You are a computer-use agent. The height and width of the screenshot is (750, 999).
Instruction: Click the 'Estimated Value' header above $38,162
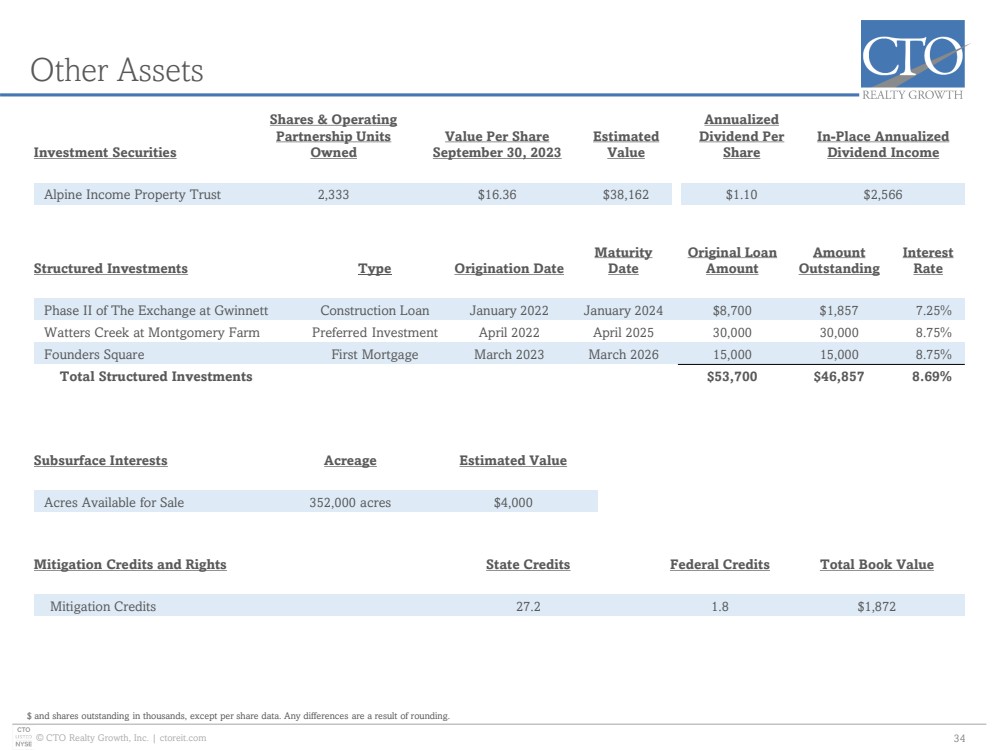[626, 144]
